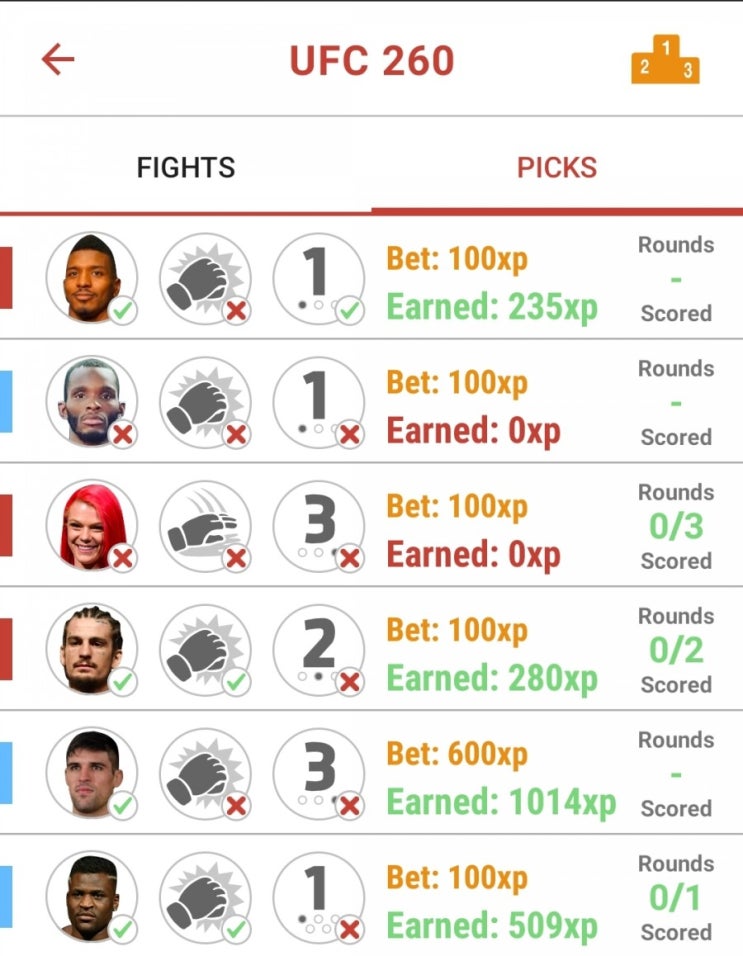Image resolution: width=743 pixels, height=956 pixels.
Task: Tap the red-haired fighter's portrait
Action: [91, 525]
